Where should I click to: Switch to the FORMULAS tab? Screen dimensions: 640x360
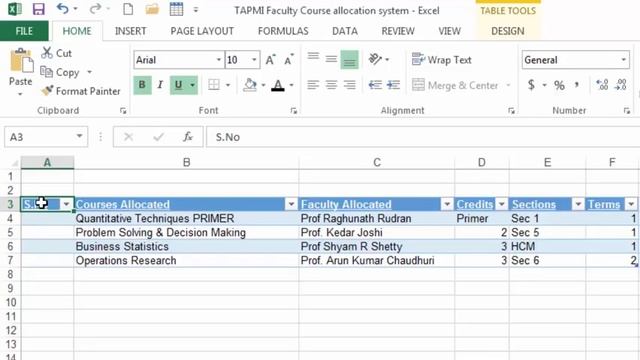tap(283, 31)
